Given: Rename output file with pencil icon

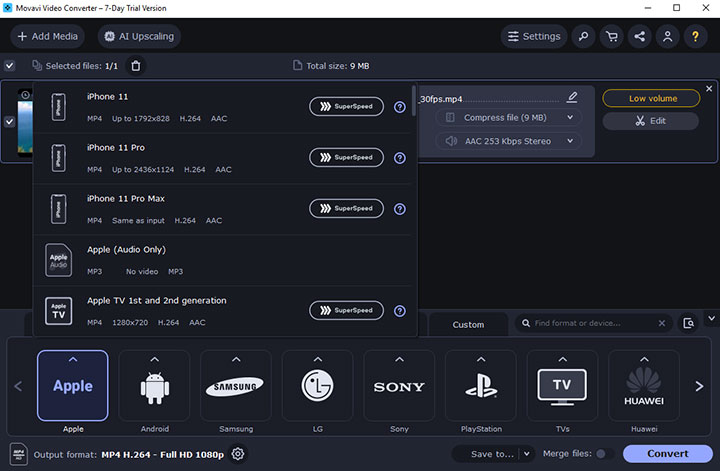Looking at the screenshot, I should [572, 97].
